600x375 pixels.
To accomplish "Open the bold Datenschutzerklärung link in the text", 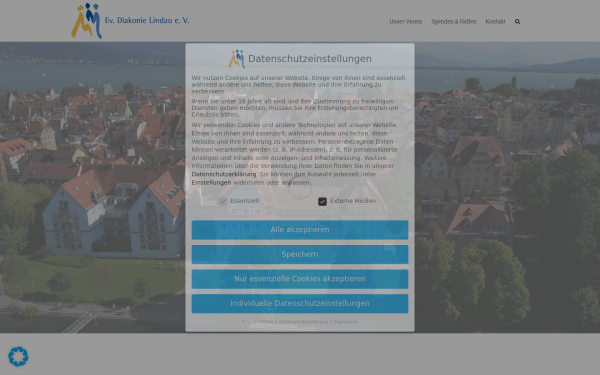I will 224,174.
